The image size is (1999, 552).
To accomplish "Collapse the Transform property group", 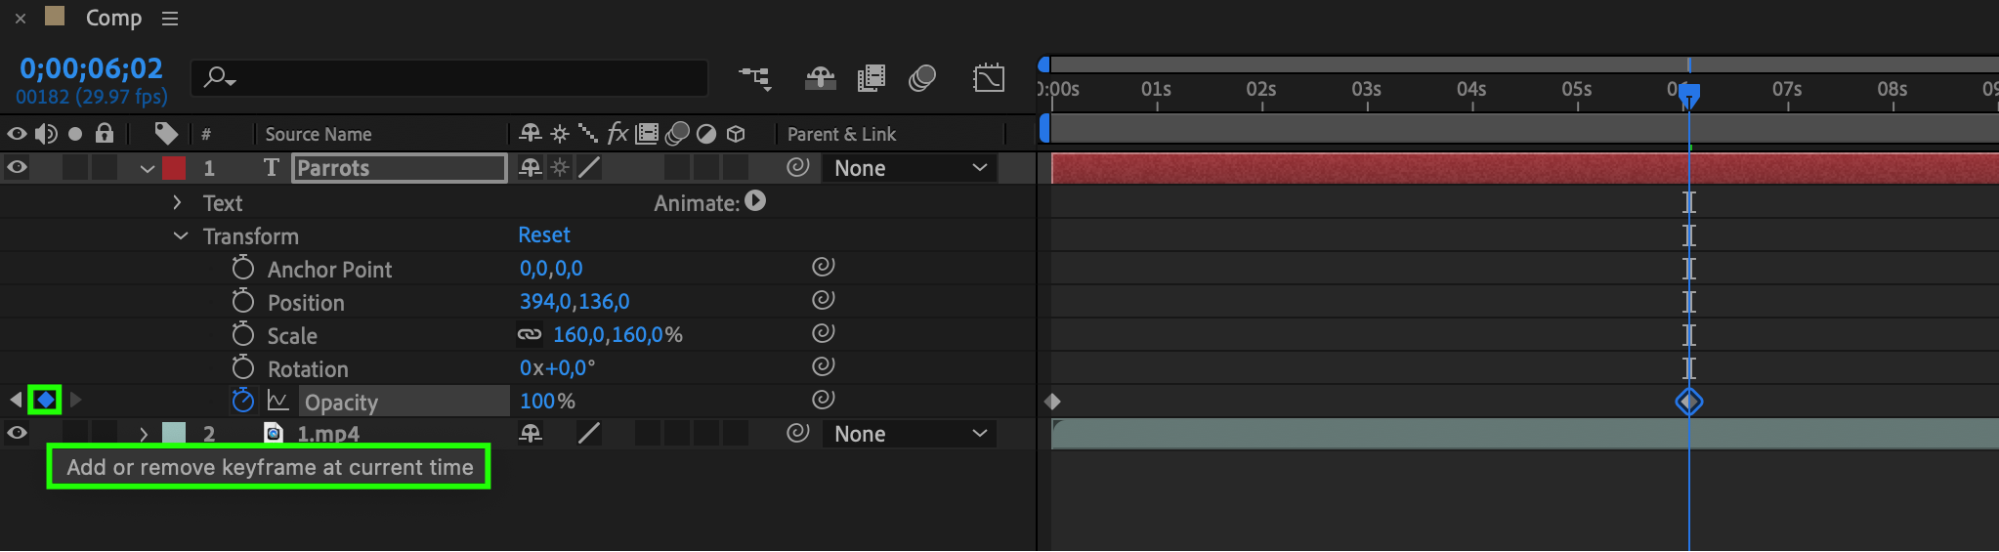I will tap(180, 236).
